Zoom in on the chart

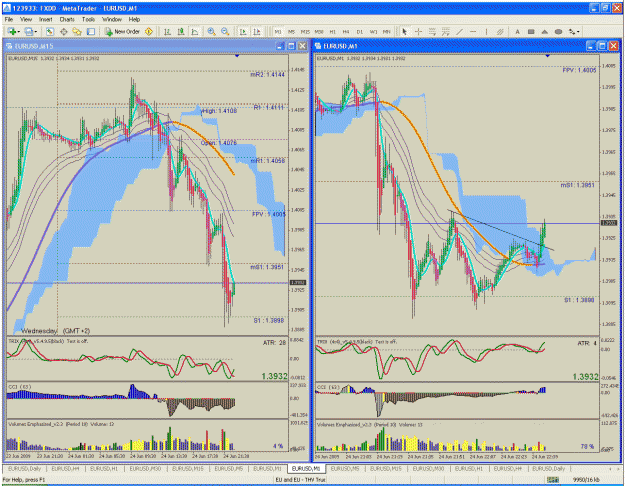(x=211, y=31)
